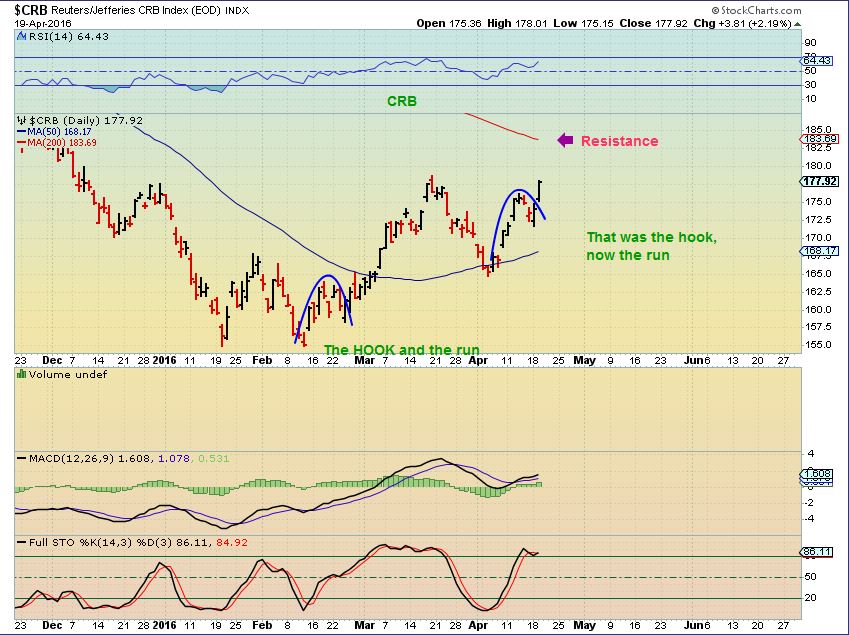This screenshot has height=635, width=849.
Task: Click the INDX exchange label
Action: point(237,10)
